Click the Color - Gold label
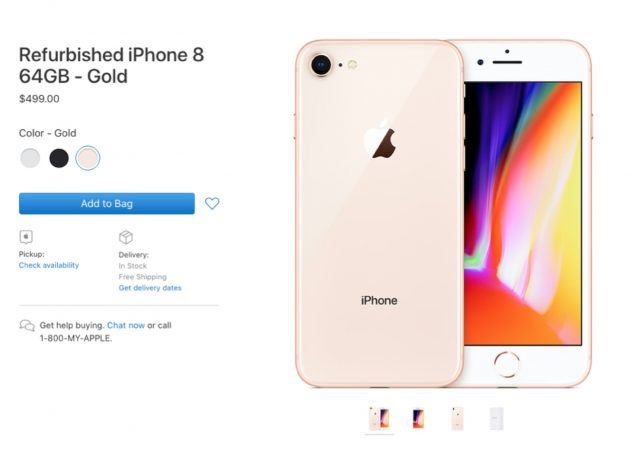632x474 pixels. pos(48,133)
